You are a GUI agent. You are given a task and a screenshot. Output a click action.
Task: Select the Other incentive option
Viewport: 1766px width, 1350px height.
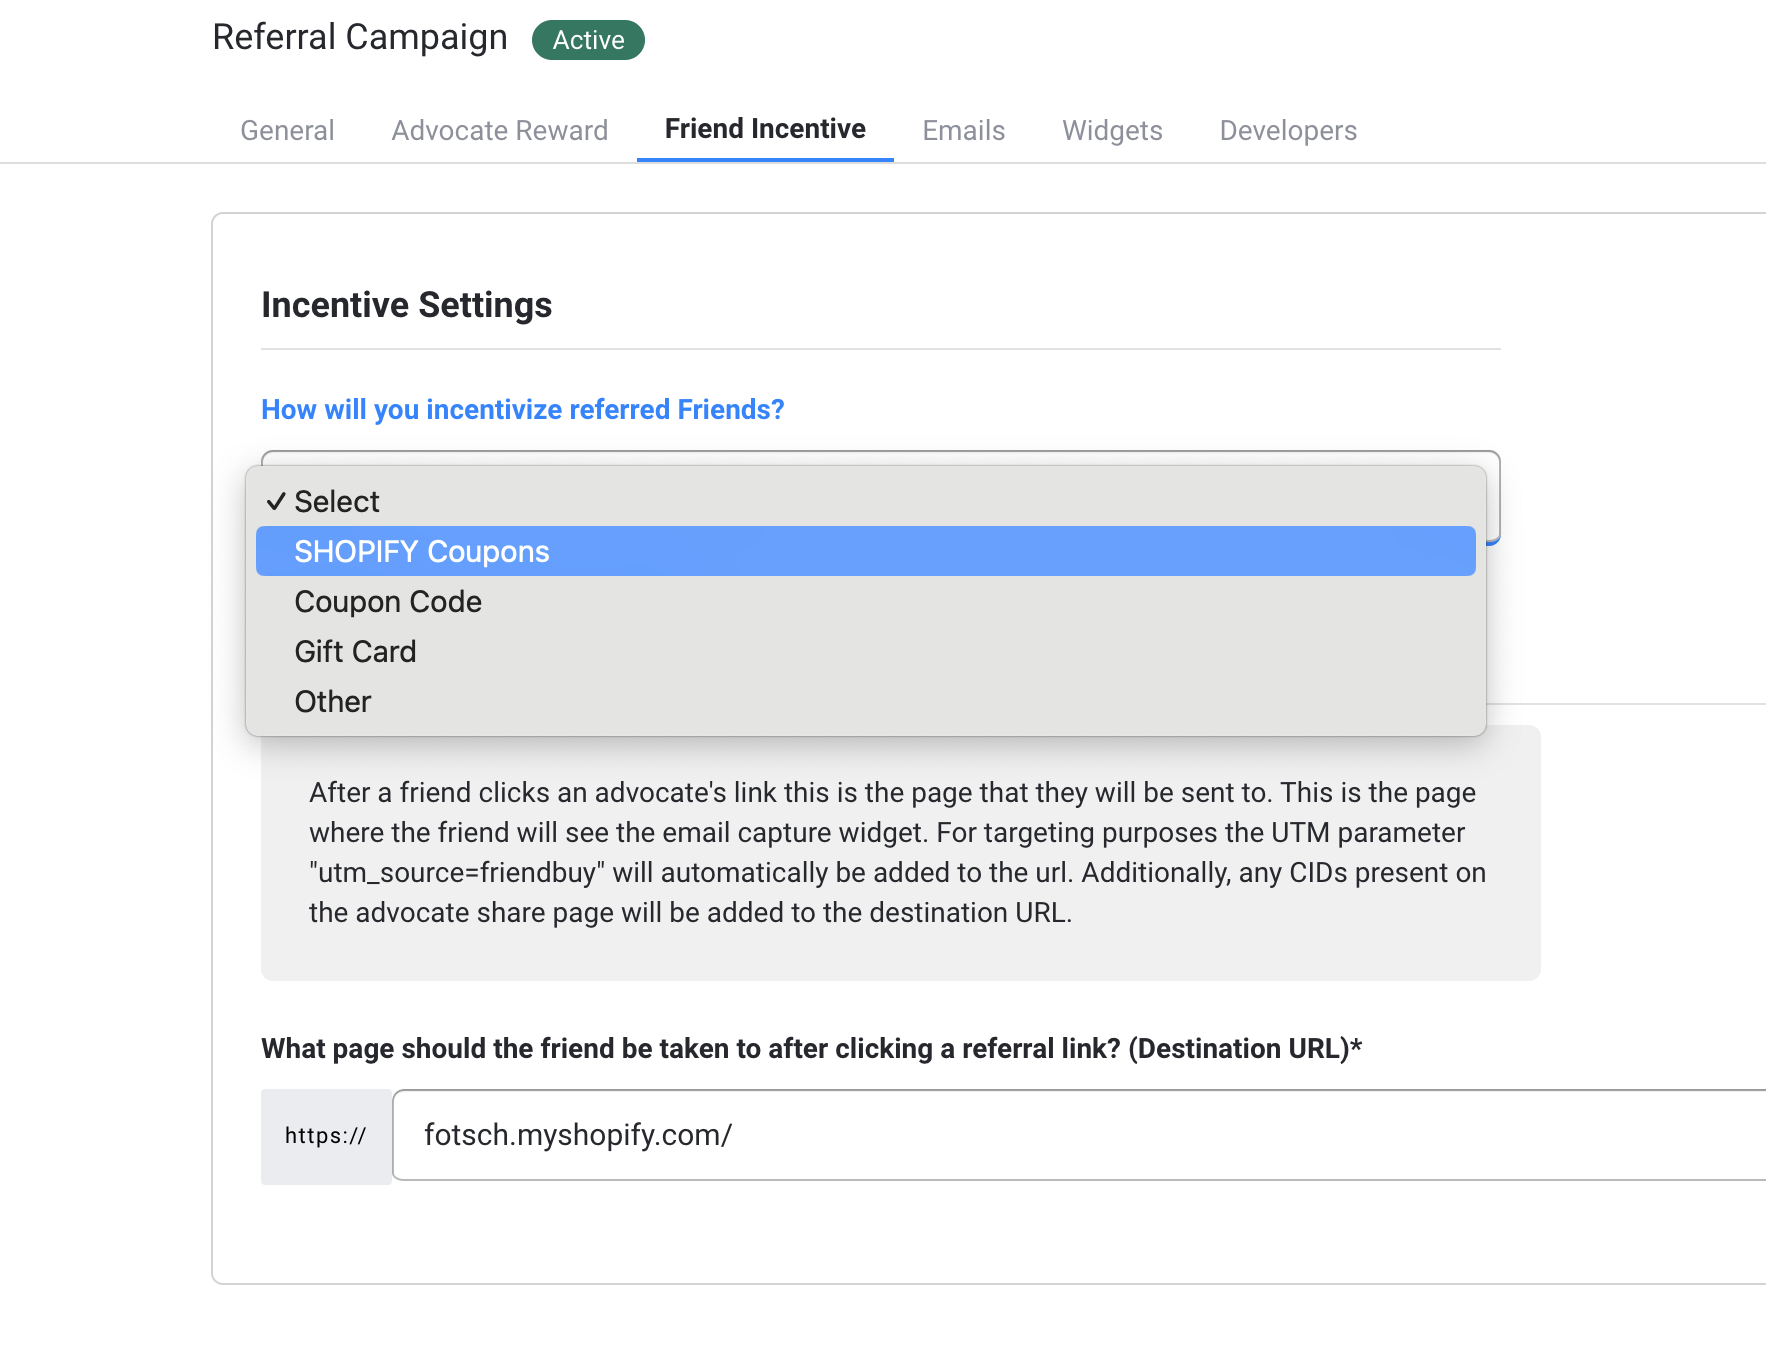coord(866,701)
